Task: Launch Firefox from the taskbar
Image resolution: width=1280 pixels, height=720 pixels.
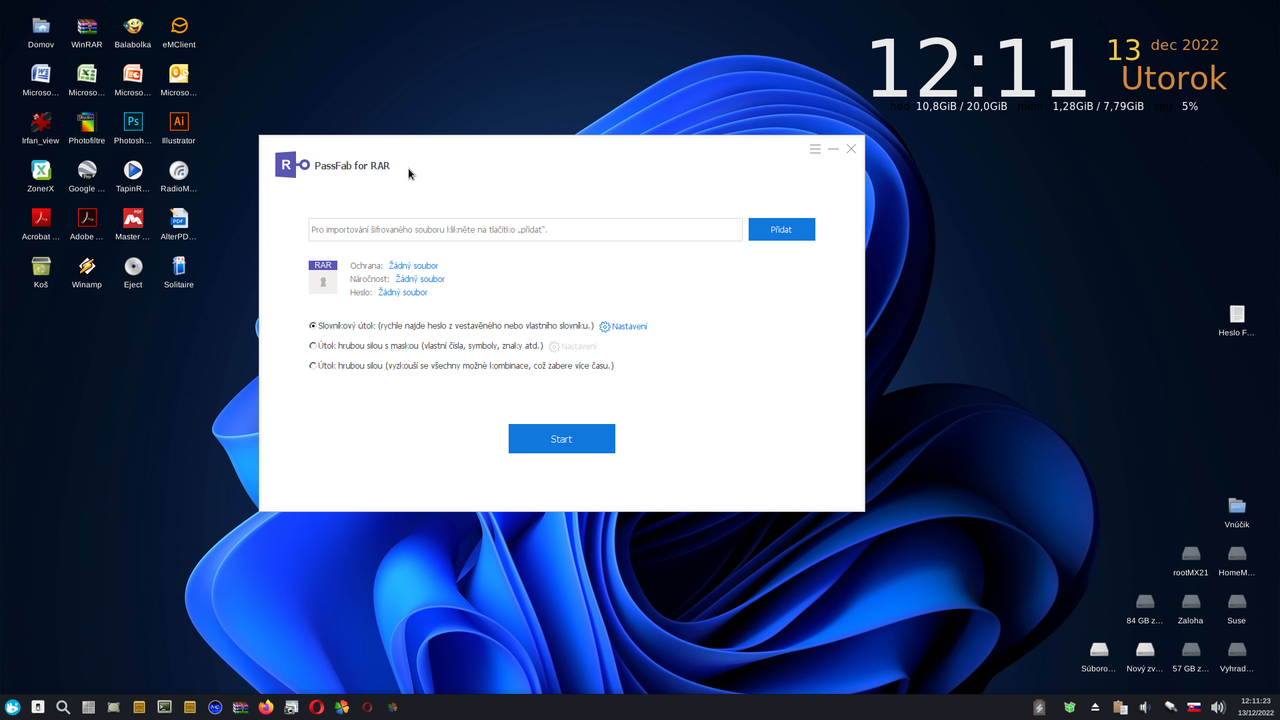Action: (266, 707)
